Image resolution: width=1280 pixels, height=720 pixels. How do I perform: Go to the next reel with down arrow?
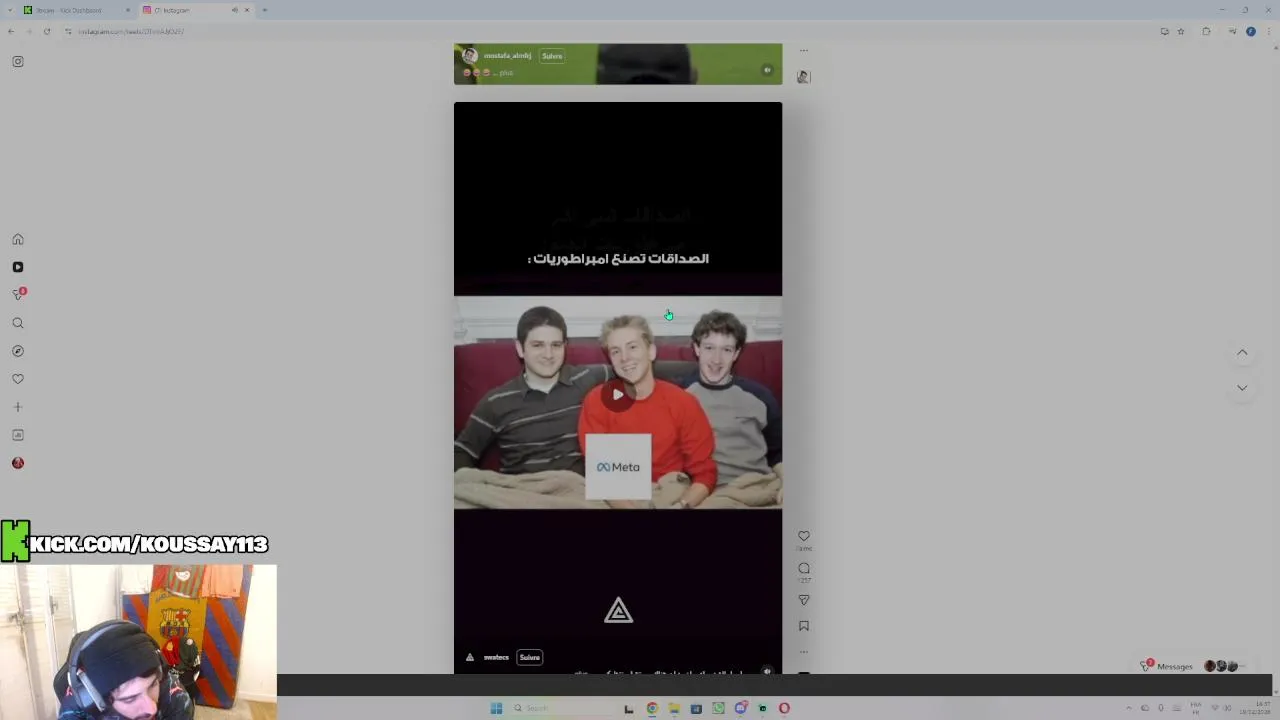[1242, 388]
